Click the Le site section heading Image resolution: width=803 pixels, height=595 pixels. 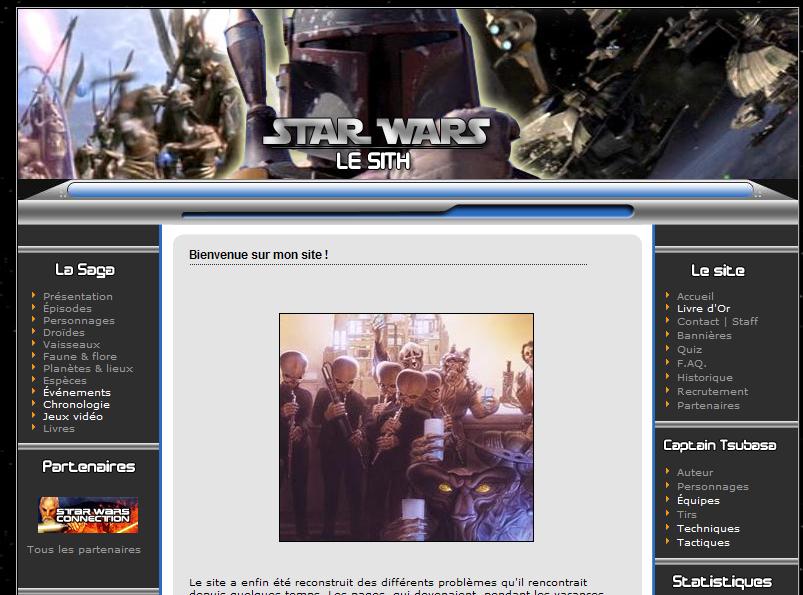[x=717, y=270]
